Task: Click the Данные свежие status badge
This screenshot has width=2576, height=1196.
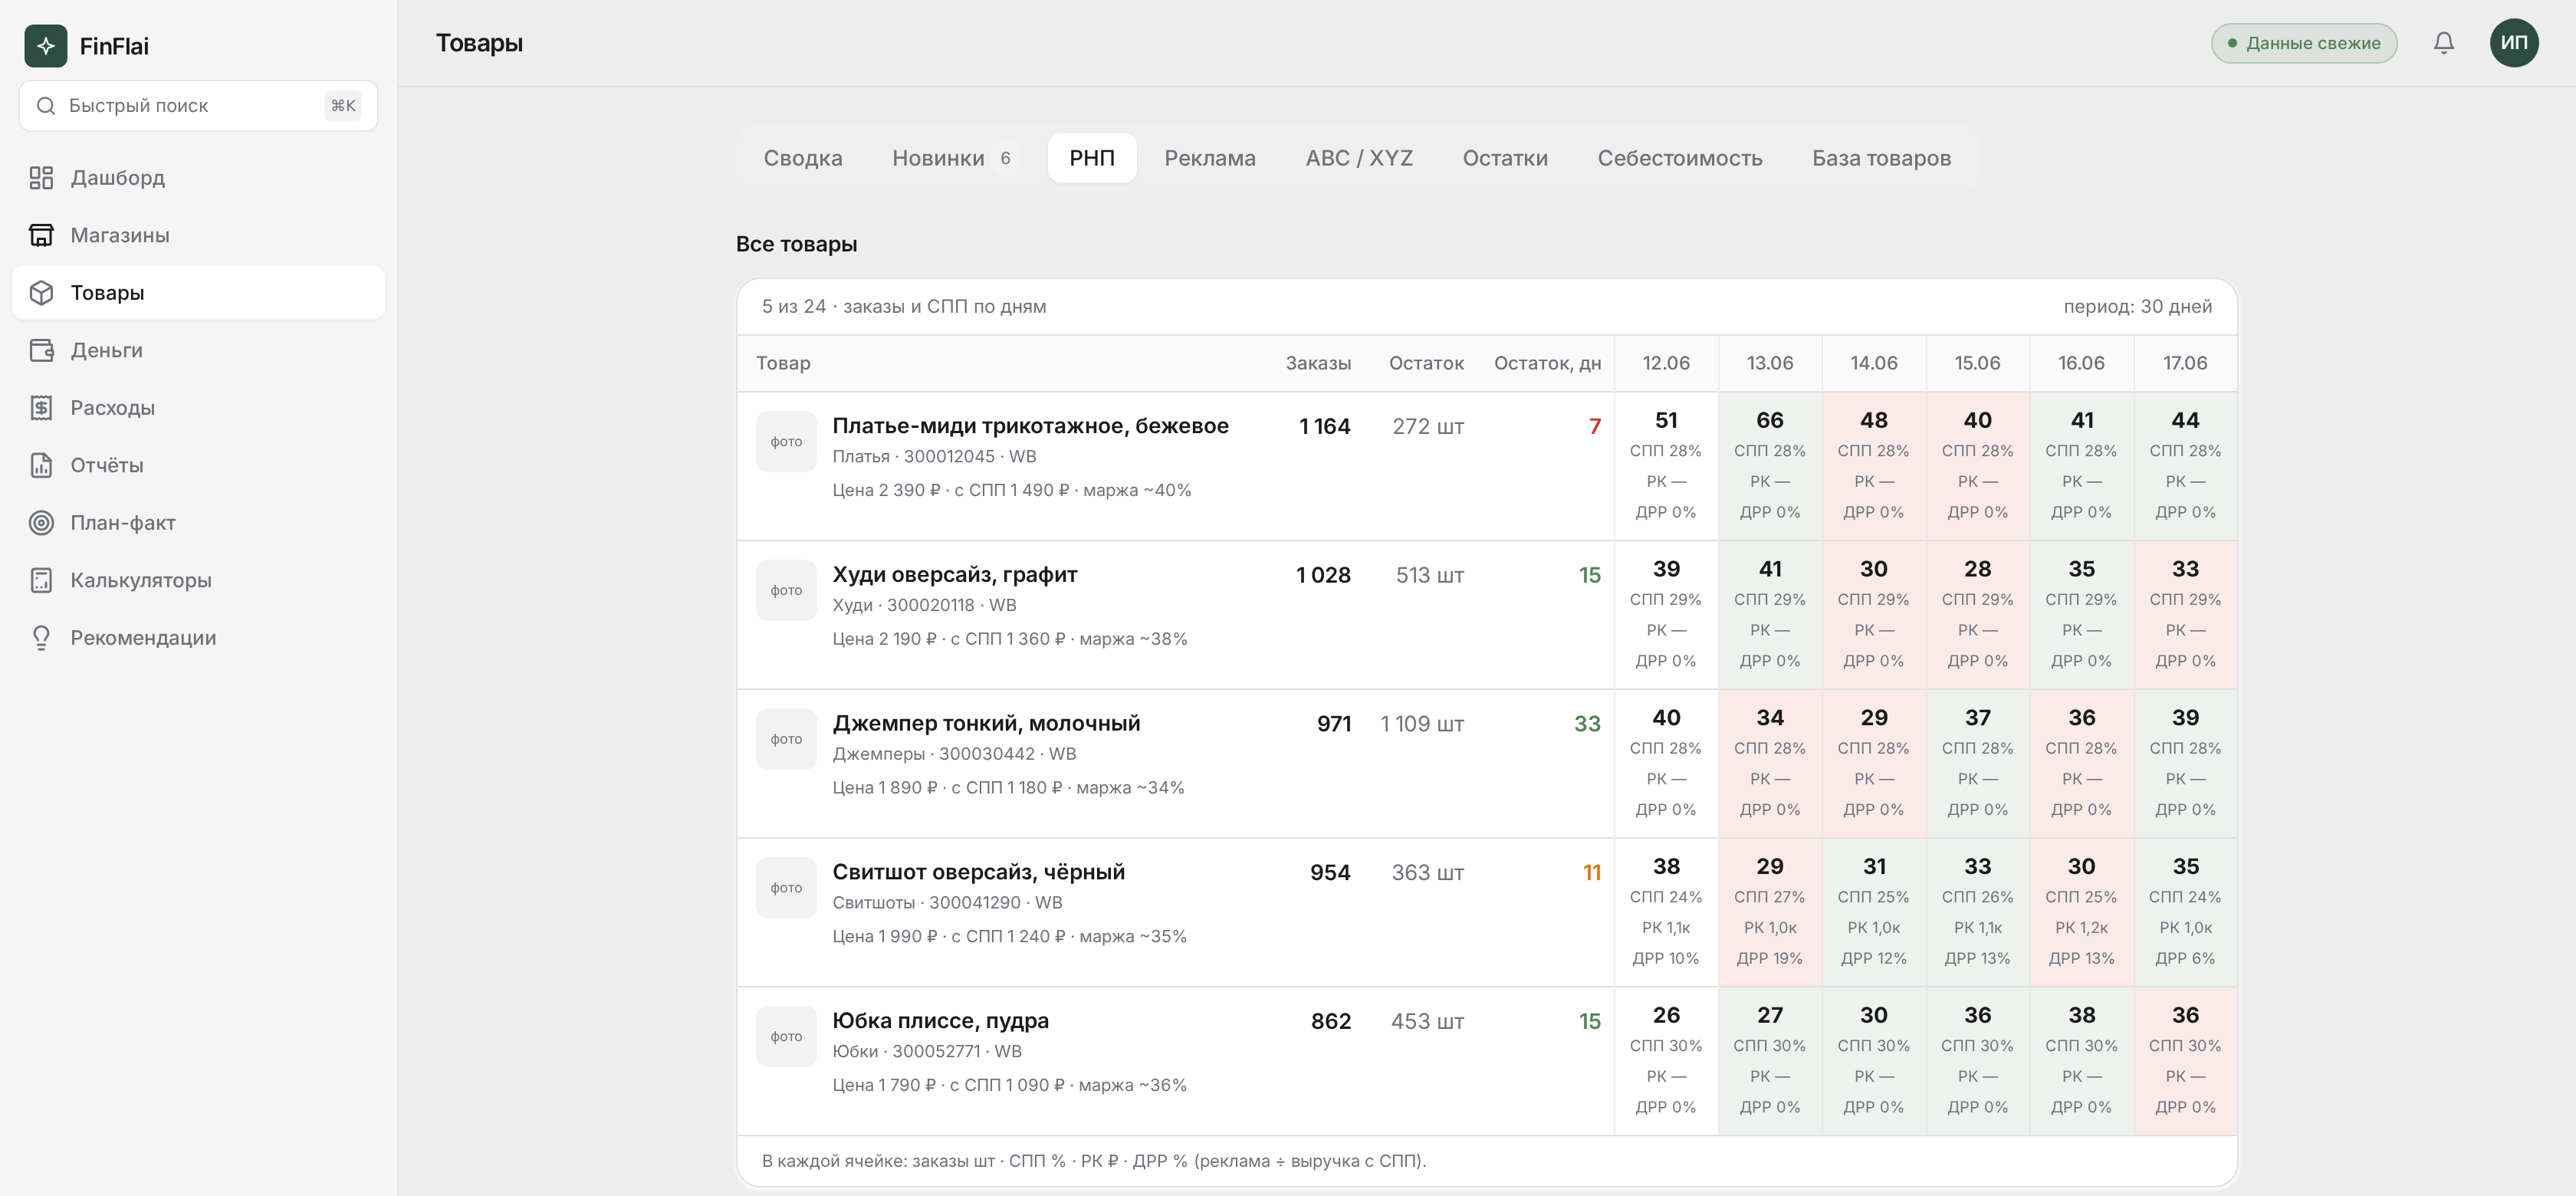Action: coord(2303,43)
